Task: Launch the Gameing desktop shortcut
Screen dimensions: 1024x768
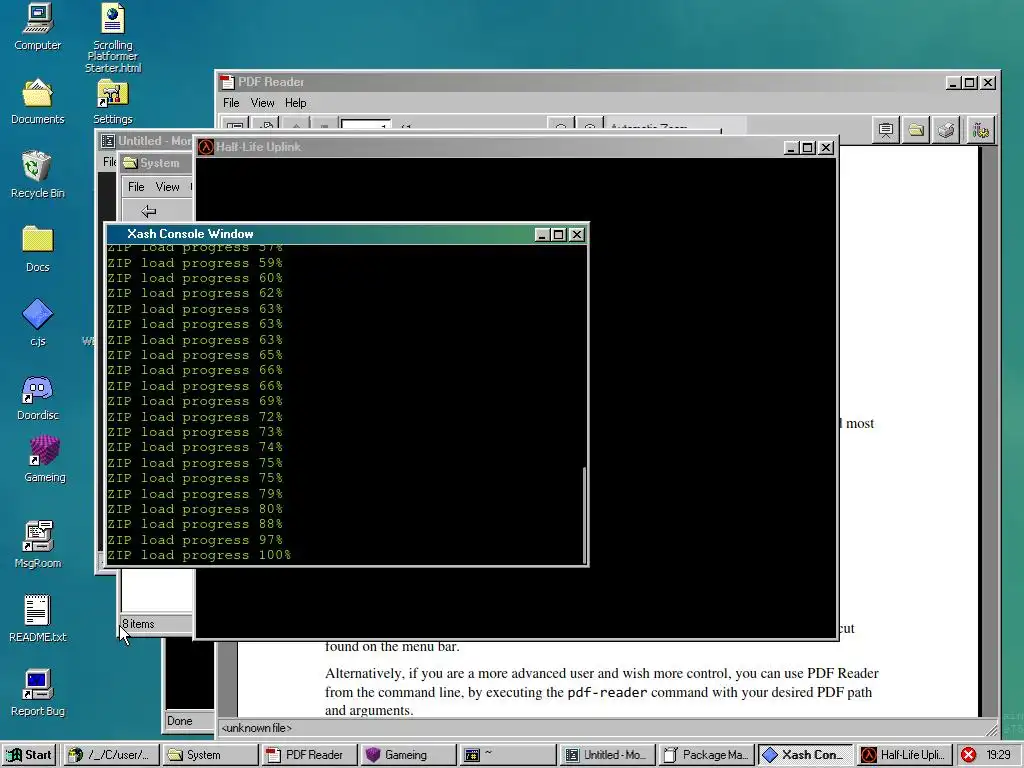Action: pos(44,459)
